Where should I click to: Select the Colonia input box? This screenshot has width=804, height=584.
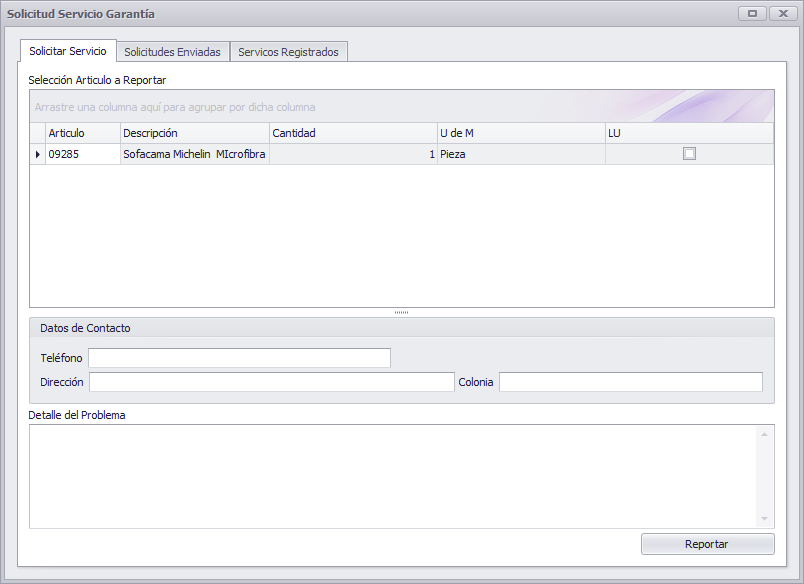pyautogui.click(x=631, y=382)
